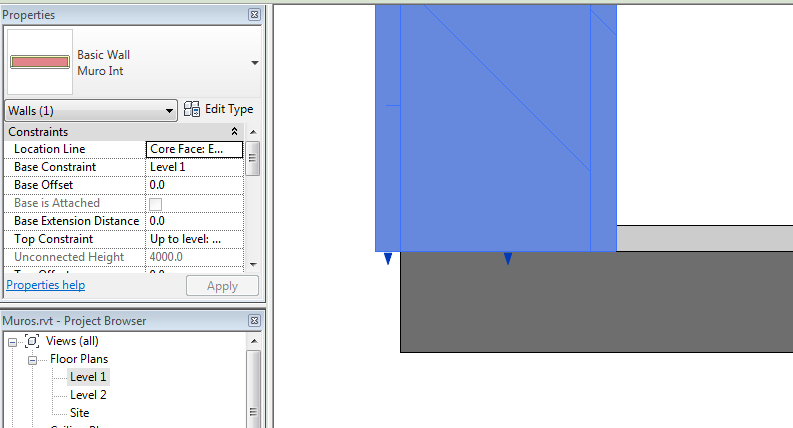Toggle the Base is Attached checkbox
Viewport: 793px width, 428px height.
(x=155, y=204)
